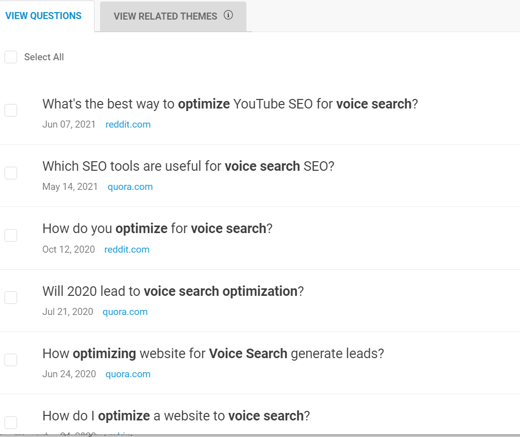Viewport: 520px width, 437px height.
Task: Open the quora.com link dated Jun 24, 2020
Action: [128, 374]
